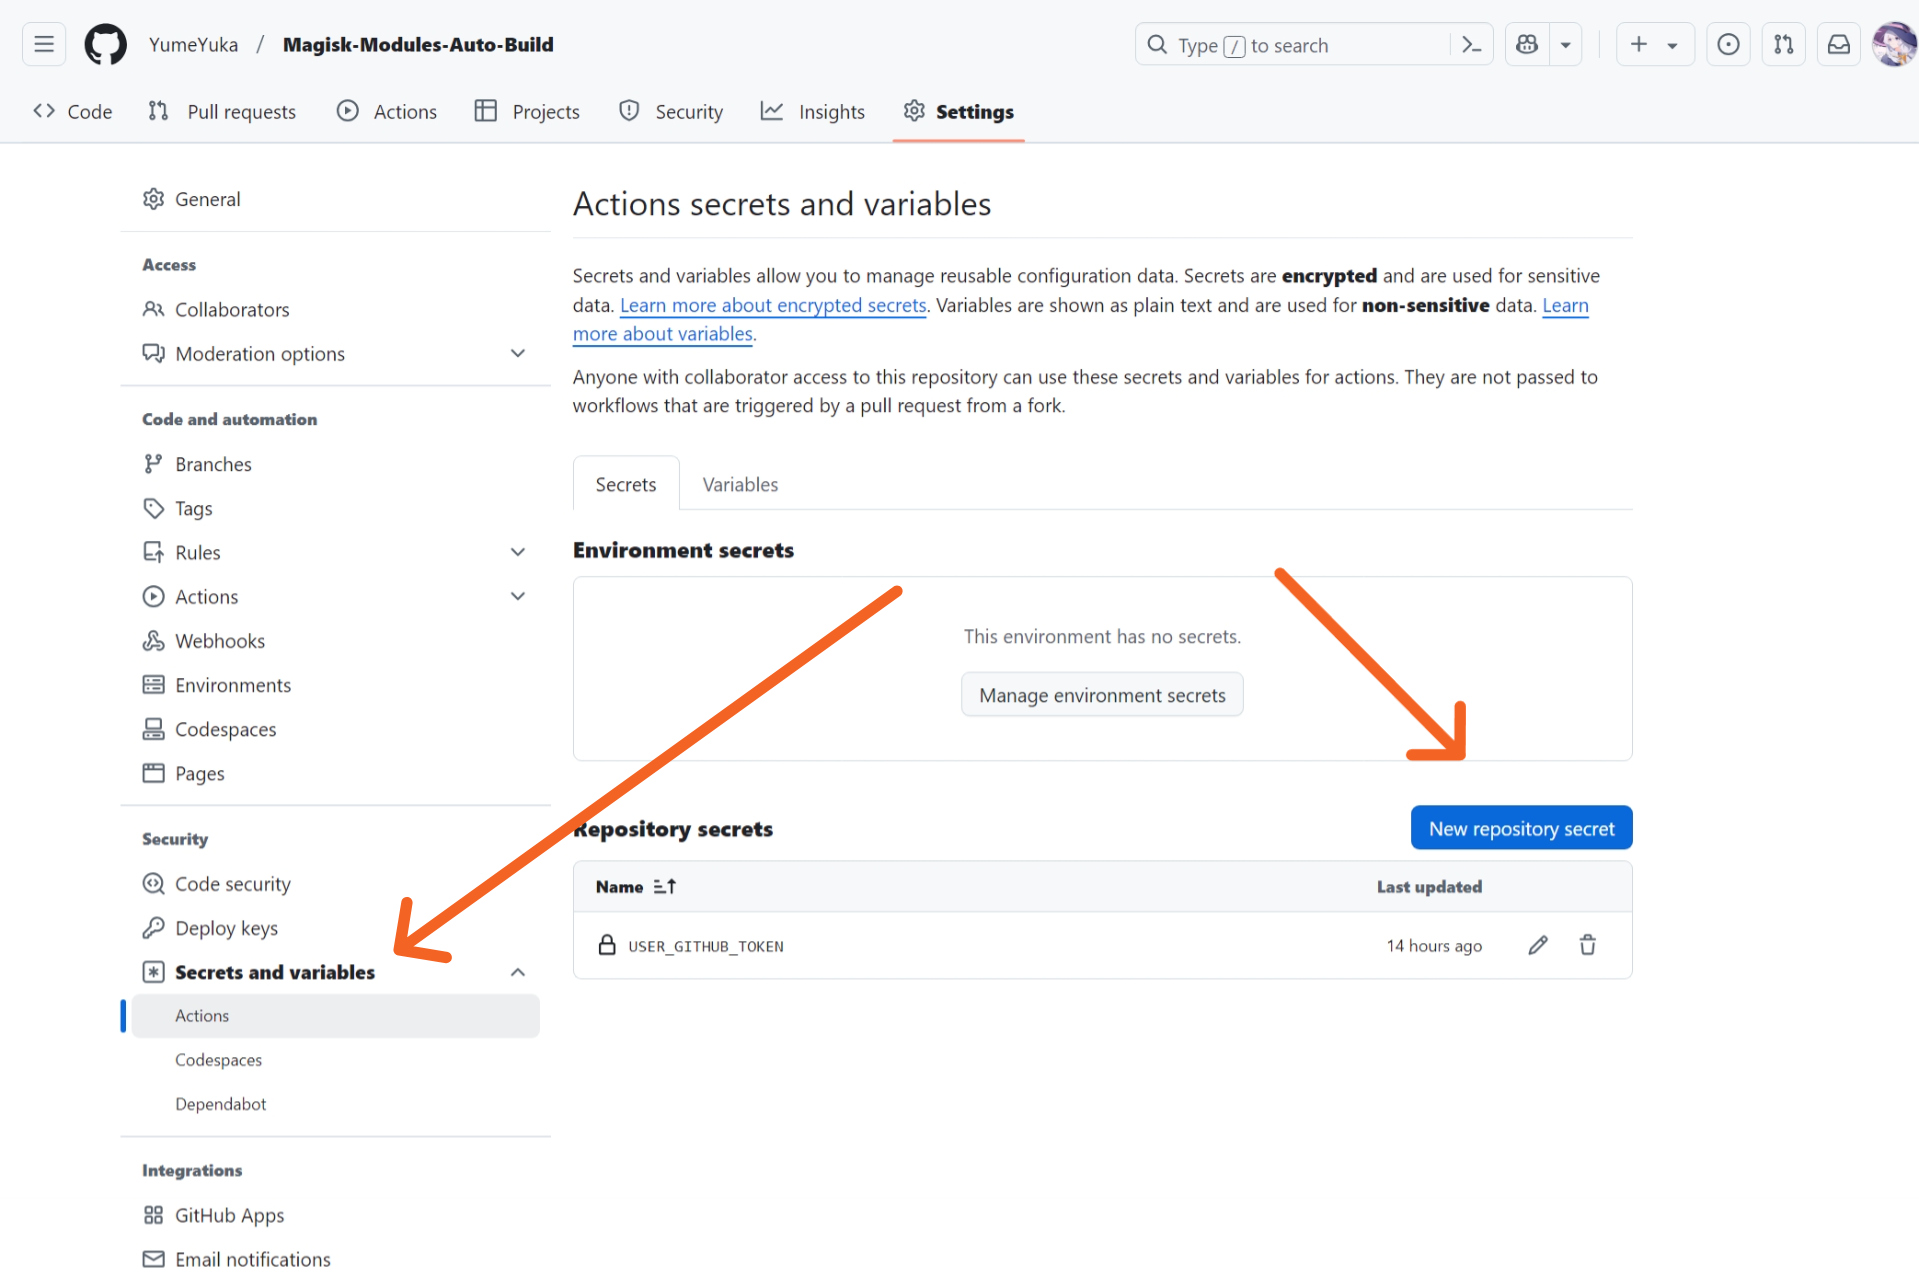Edit the USER_GITHUB_TOKEN secret with pencil icon

coord(1538,945)
